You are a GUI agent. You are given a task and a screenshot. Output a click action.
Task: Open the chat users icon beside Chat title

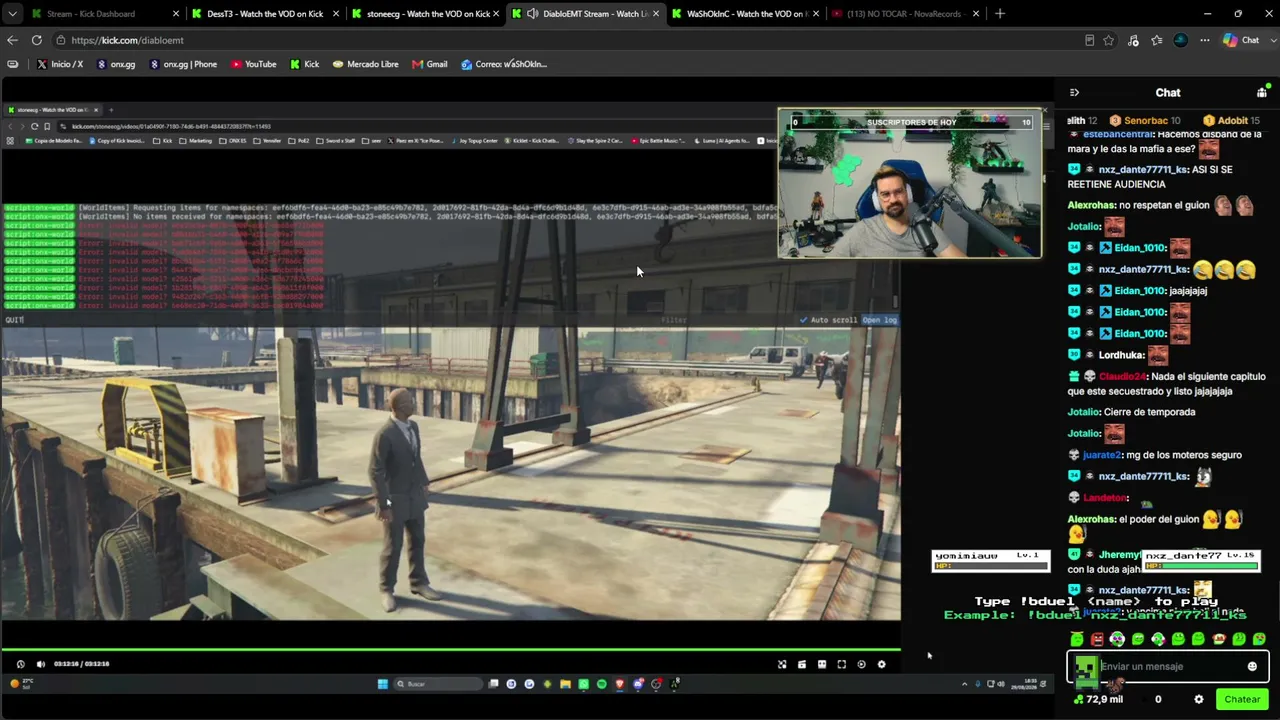(1262, 92)
